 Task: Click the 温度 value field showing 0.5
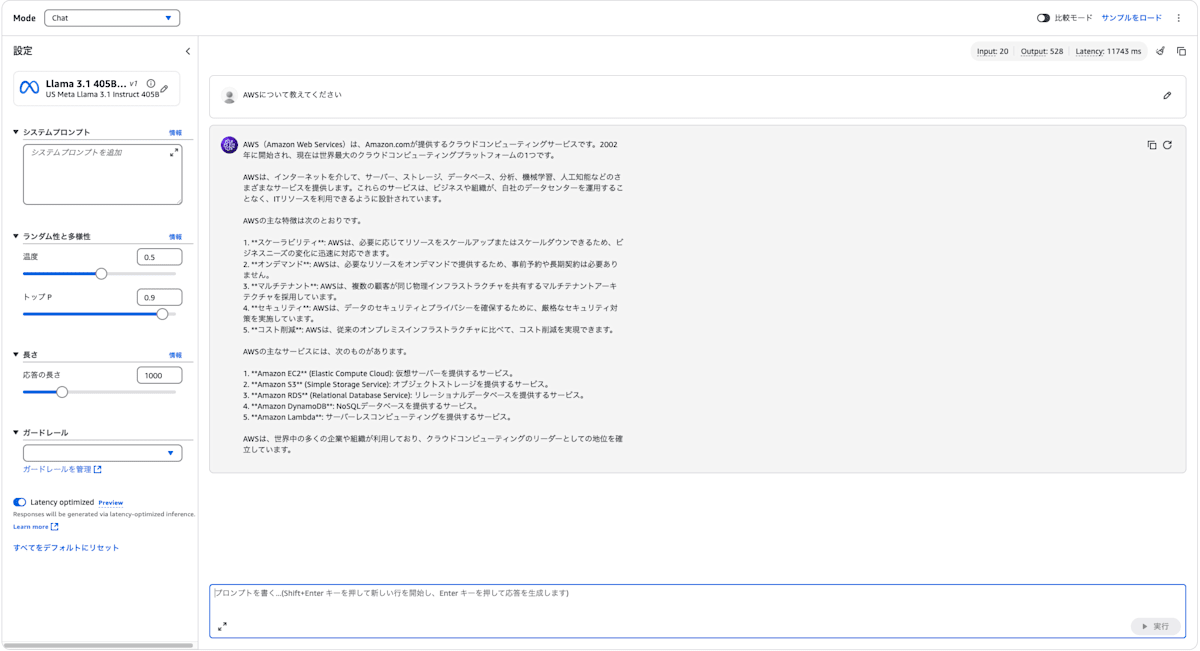point(159,257)
